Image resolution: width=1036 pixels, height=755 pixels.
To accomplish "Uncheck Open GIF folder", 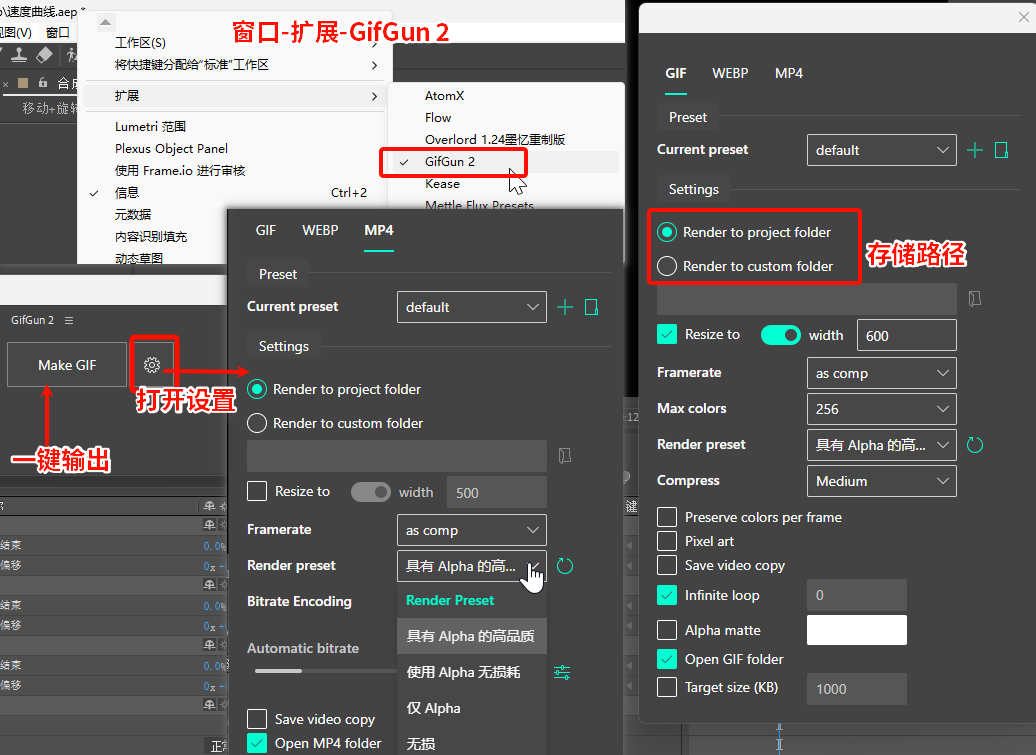I will (x=667, y=659).
